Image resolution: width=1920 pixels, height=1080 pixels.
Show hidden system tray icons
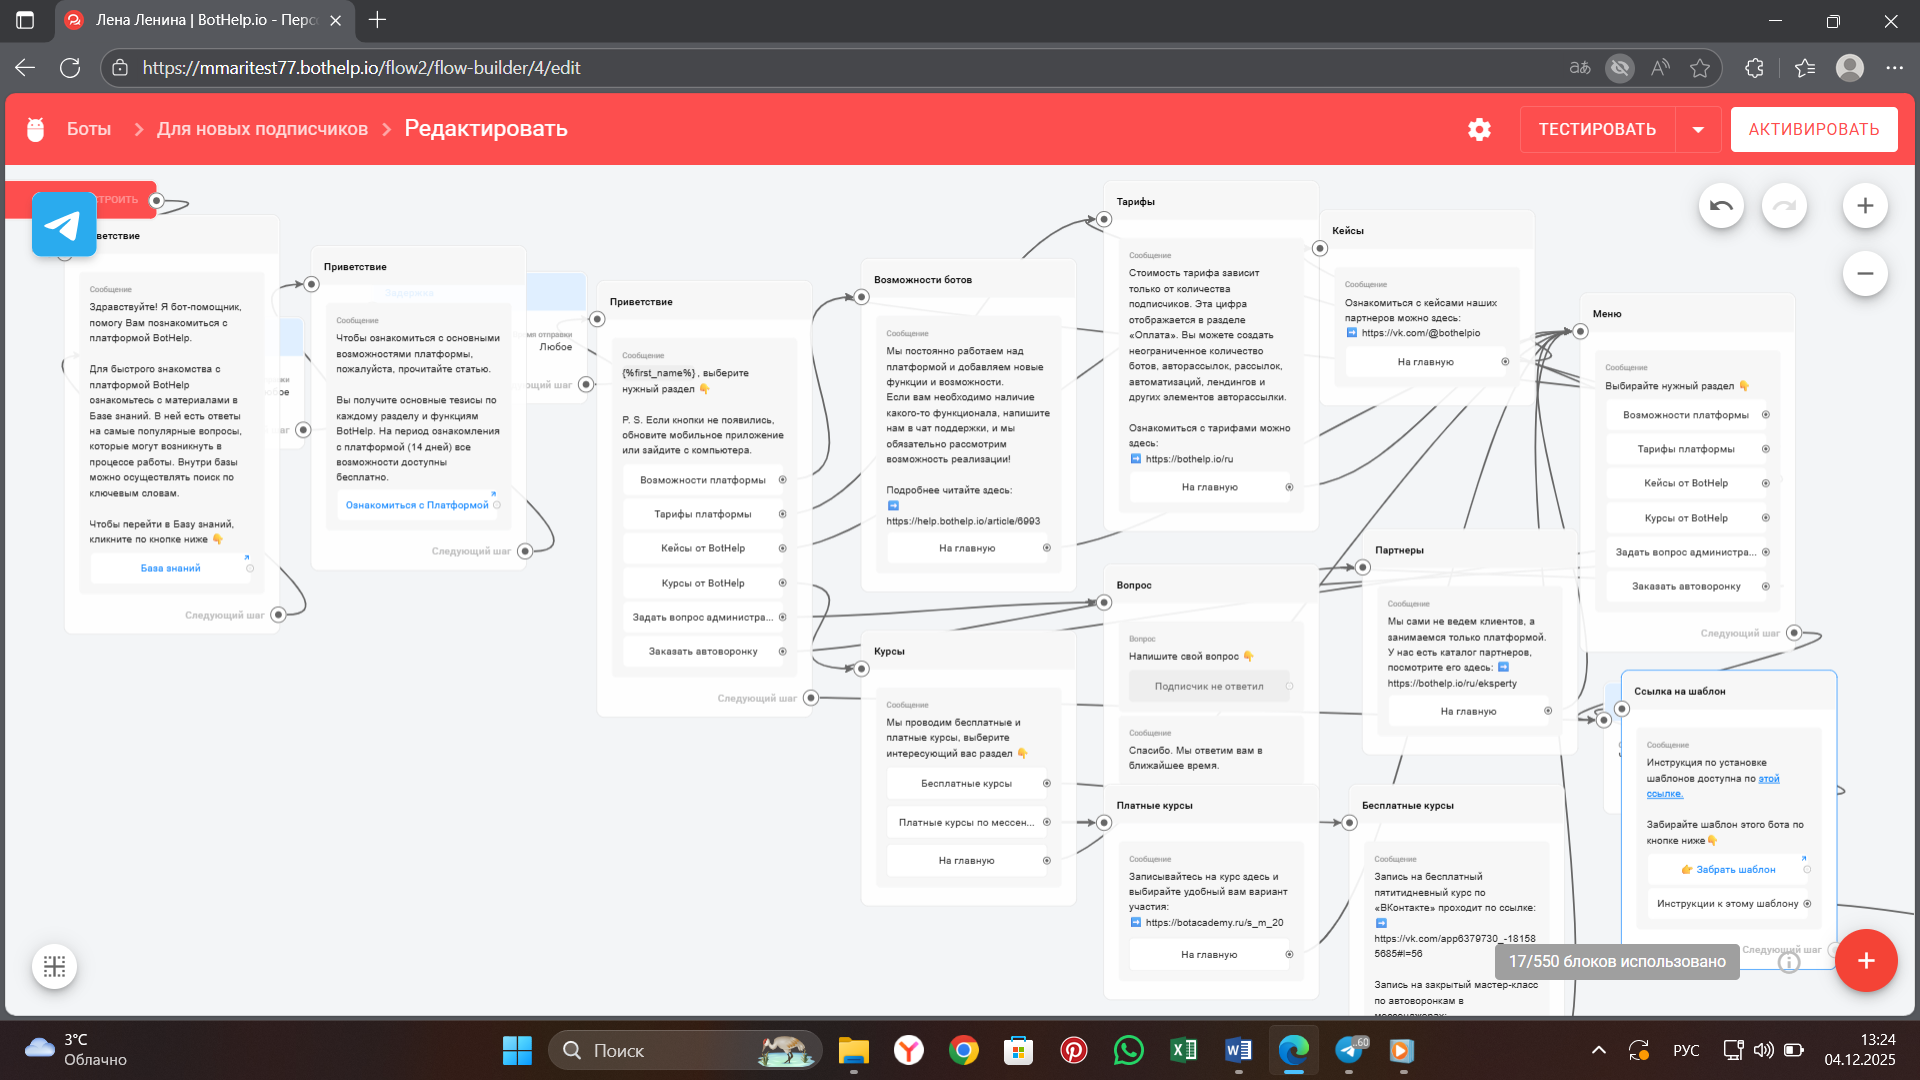click(1598, 1050)
